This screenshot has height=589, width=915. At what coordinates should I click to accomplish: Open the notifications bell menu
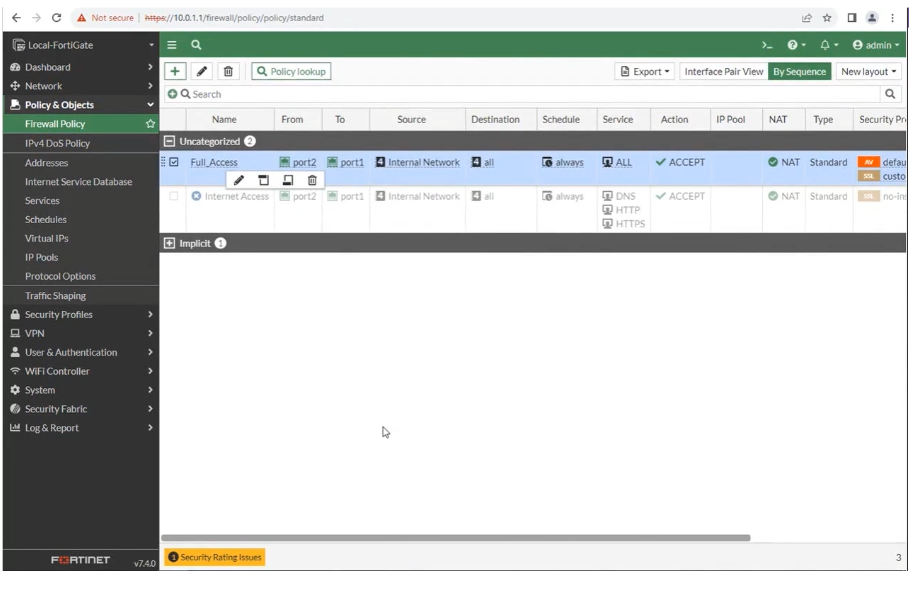coord(829,45)
